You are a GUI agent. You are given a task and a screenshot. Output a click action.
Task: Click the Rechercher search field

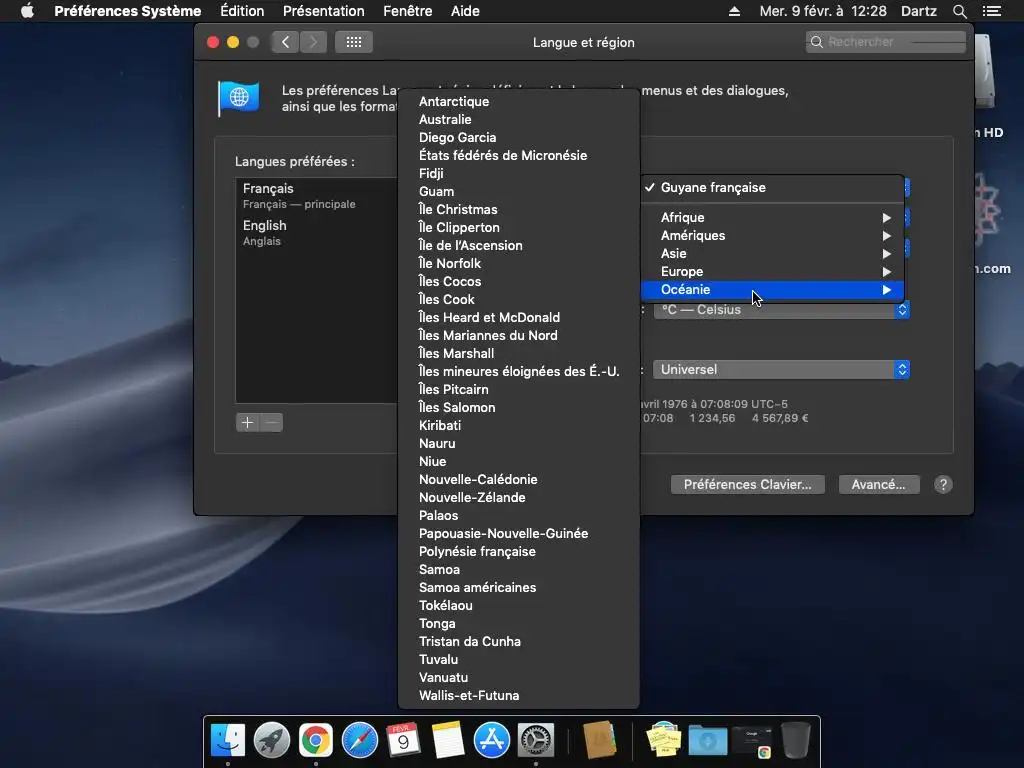pos(886,42)
